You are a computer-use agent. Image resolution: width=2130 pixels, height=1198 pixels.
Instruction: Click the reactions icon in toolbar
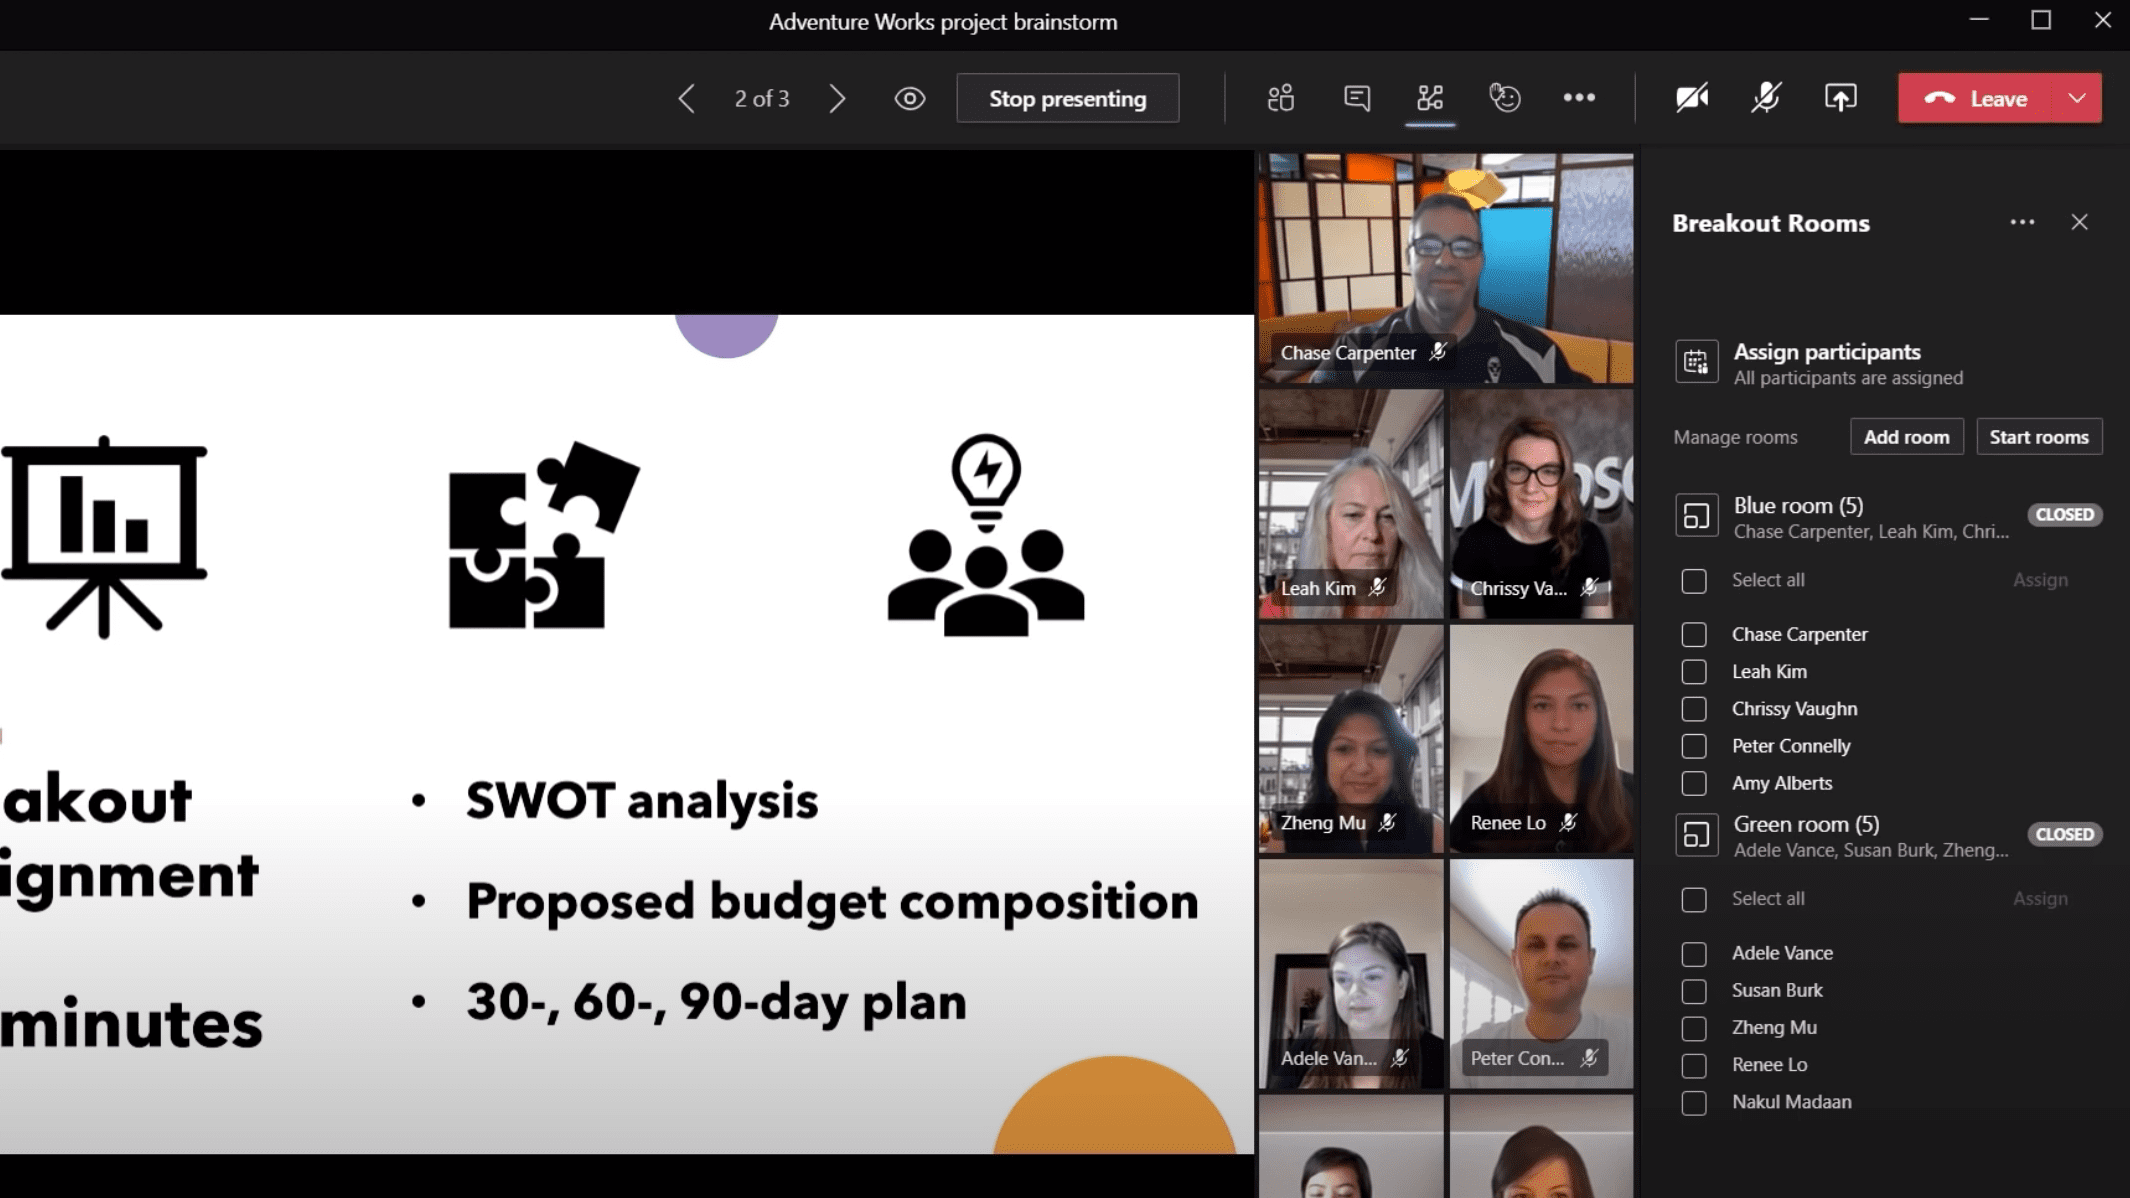click(1504, 98)
